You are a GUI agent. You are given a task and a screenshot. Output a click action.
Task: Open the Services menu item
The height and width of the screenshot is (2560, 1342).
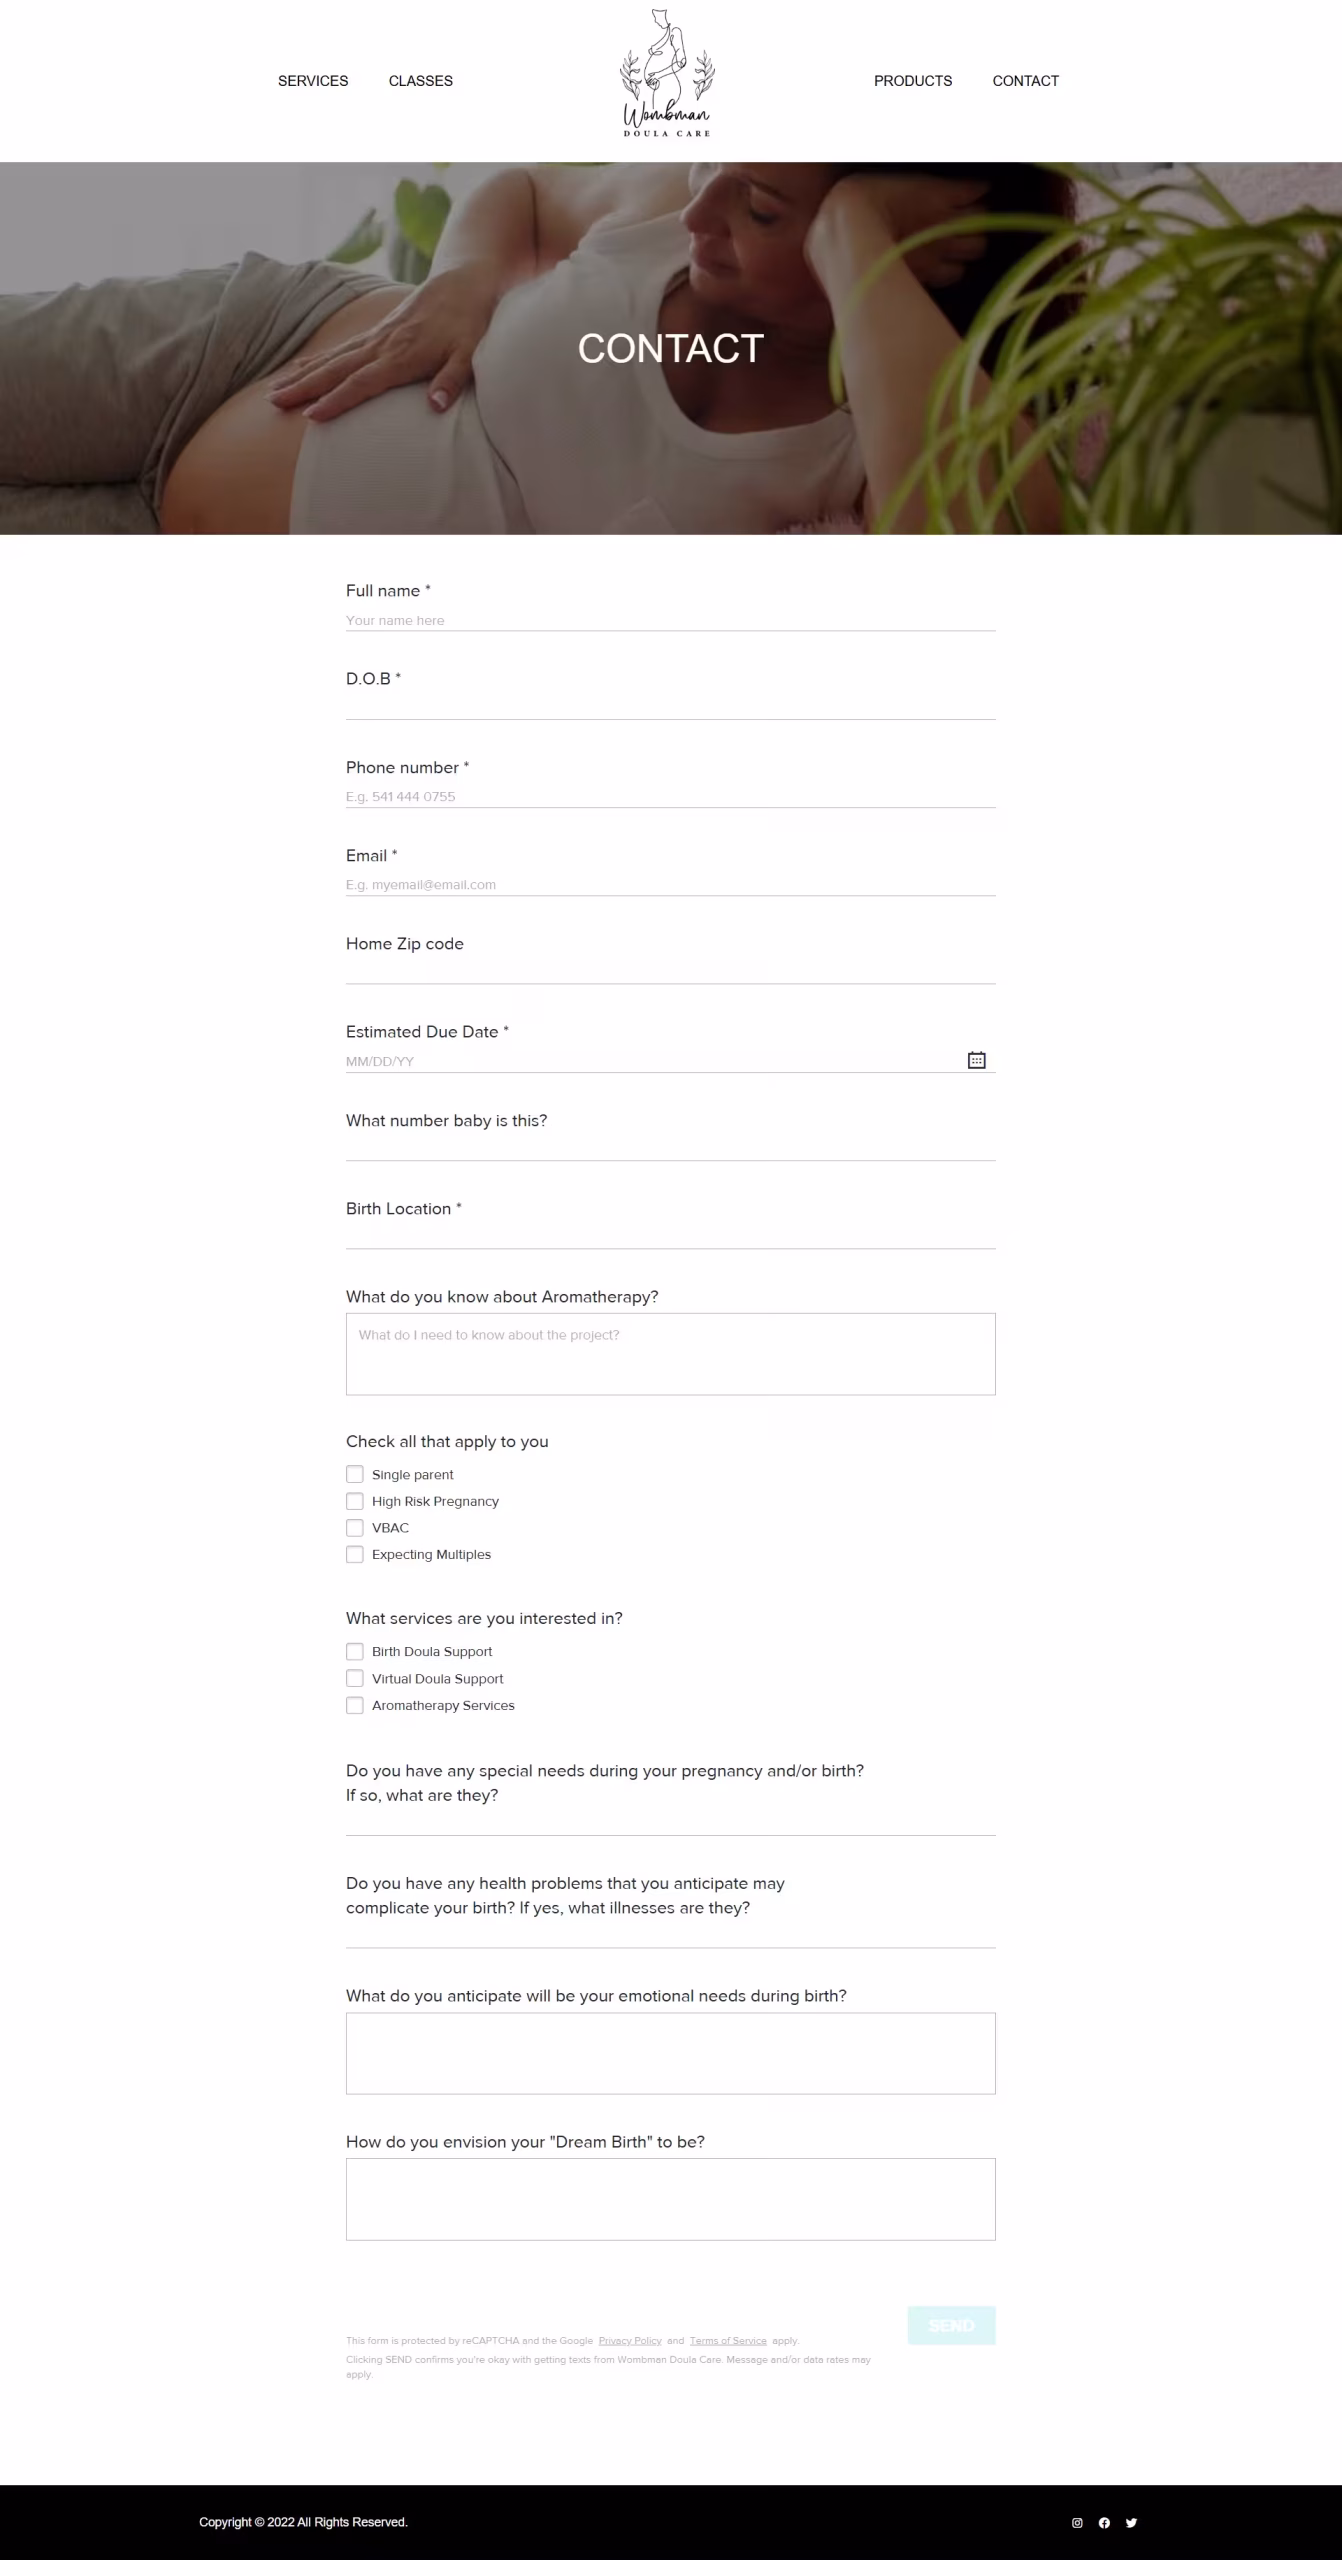point(313,81)
